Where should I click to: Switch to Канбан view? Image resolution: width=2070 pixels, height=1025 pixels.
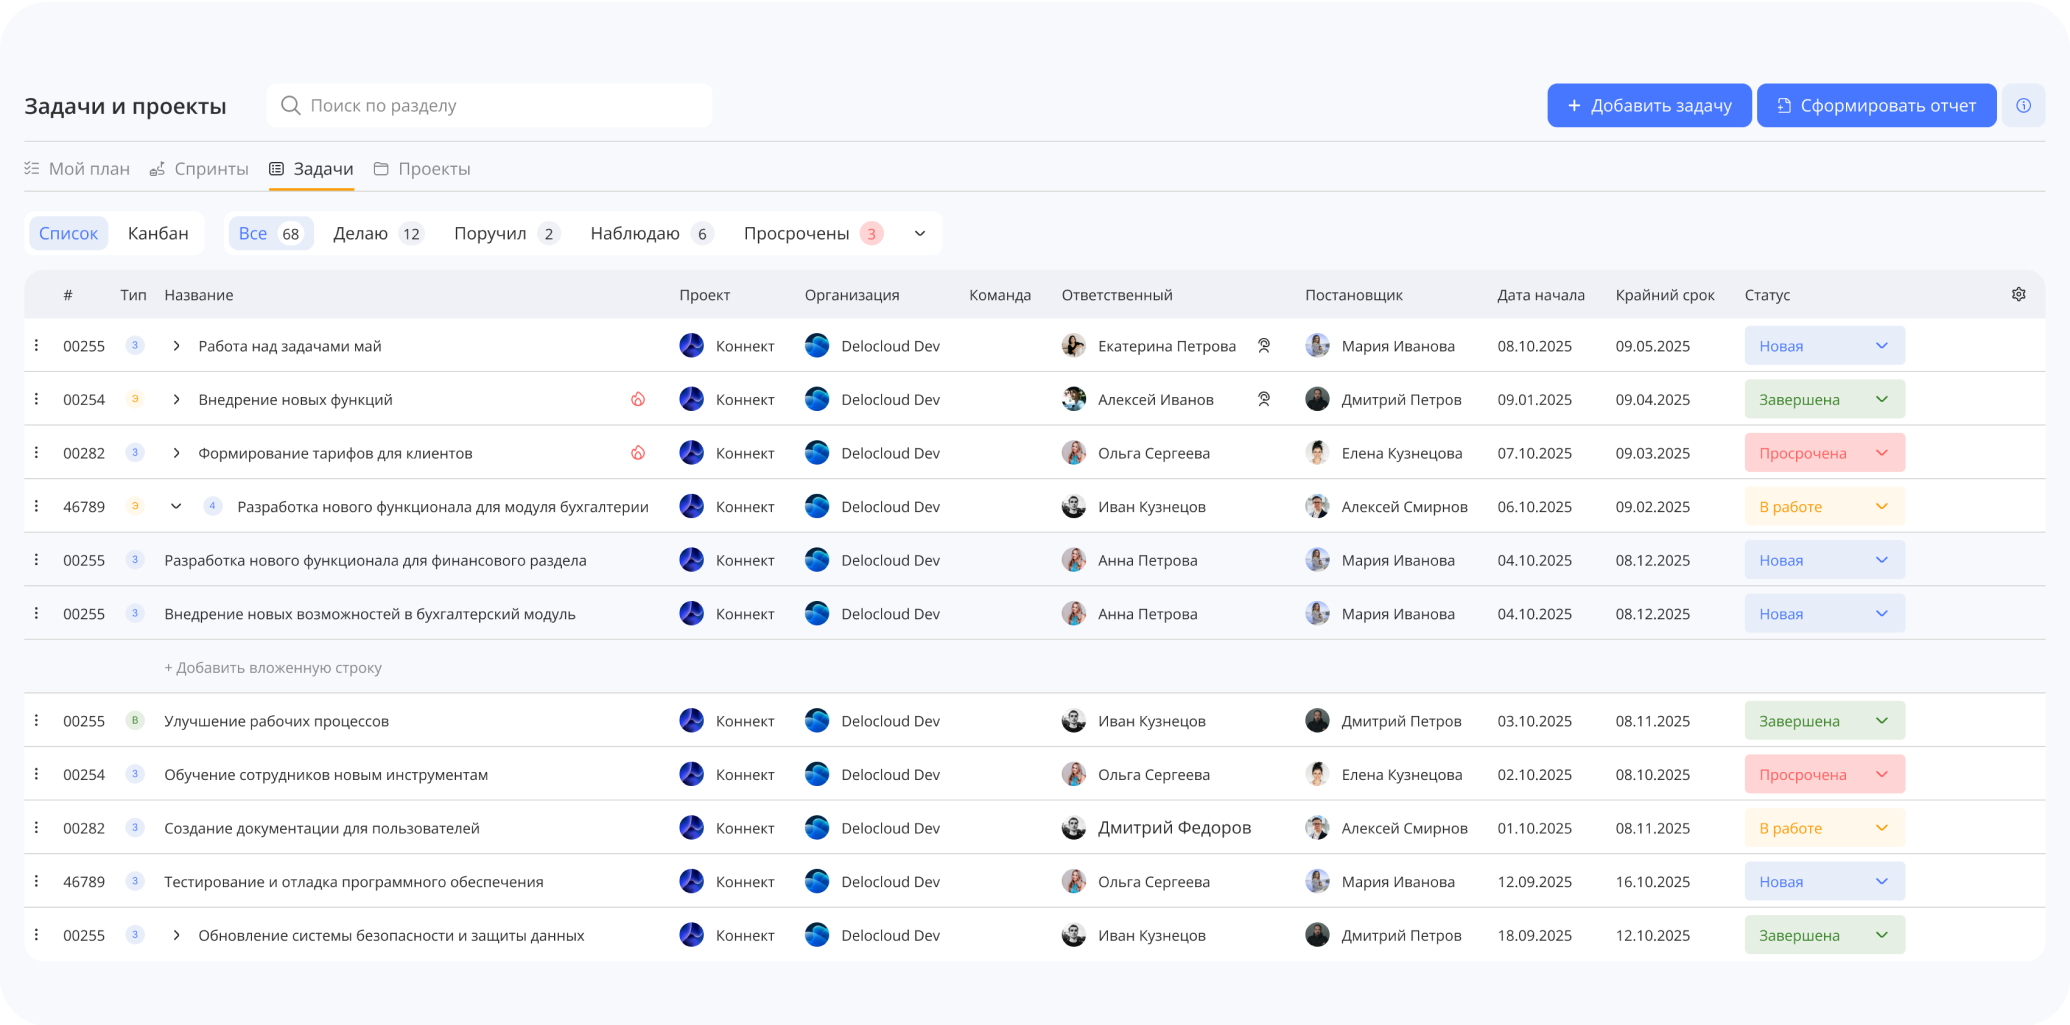pyautogui.click(x=158, y=233)
